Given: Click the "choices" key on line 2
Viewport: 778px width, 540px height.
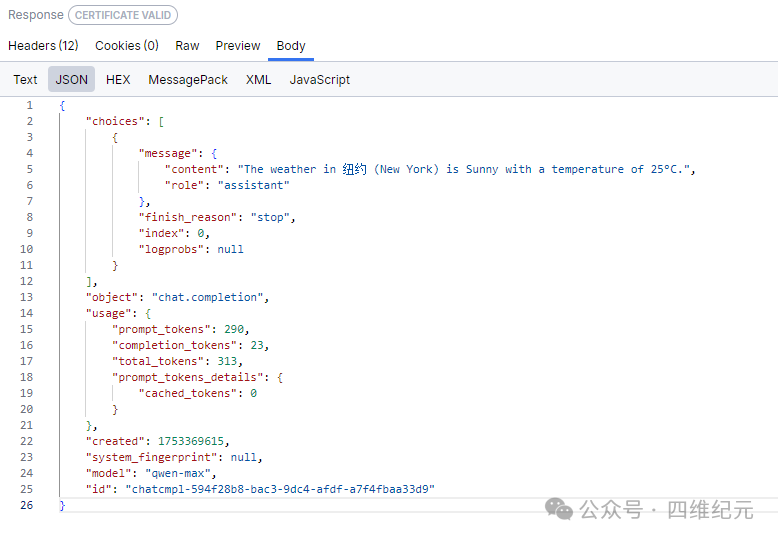Looking at the screenshot, I should coord(115,122).
